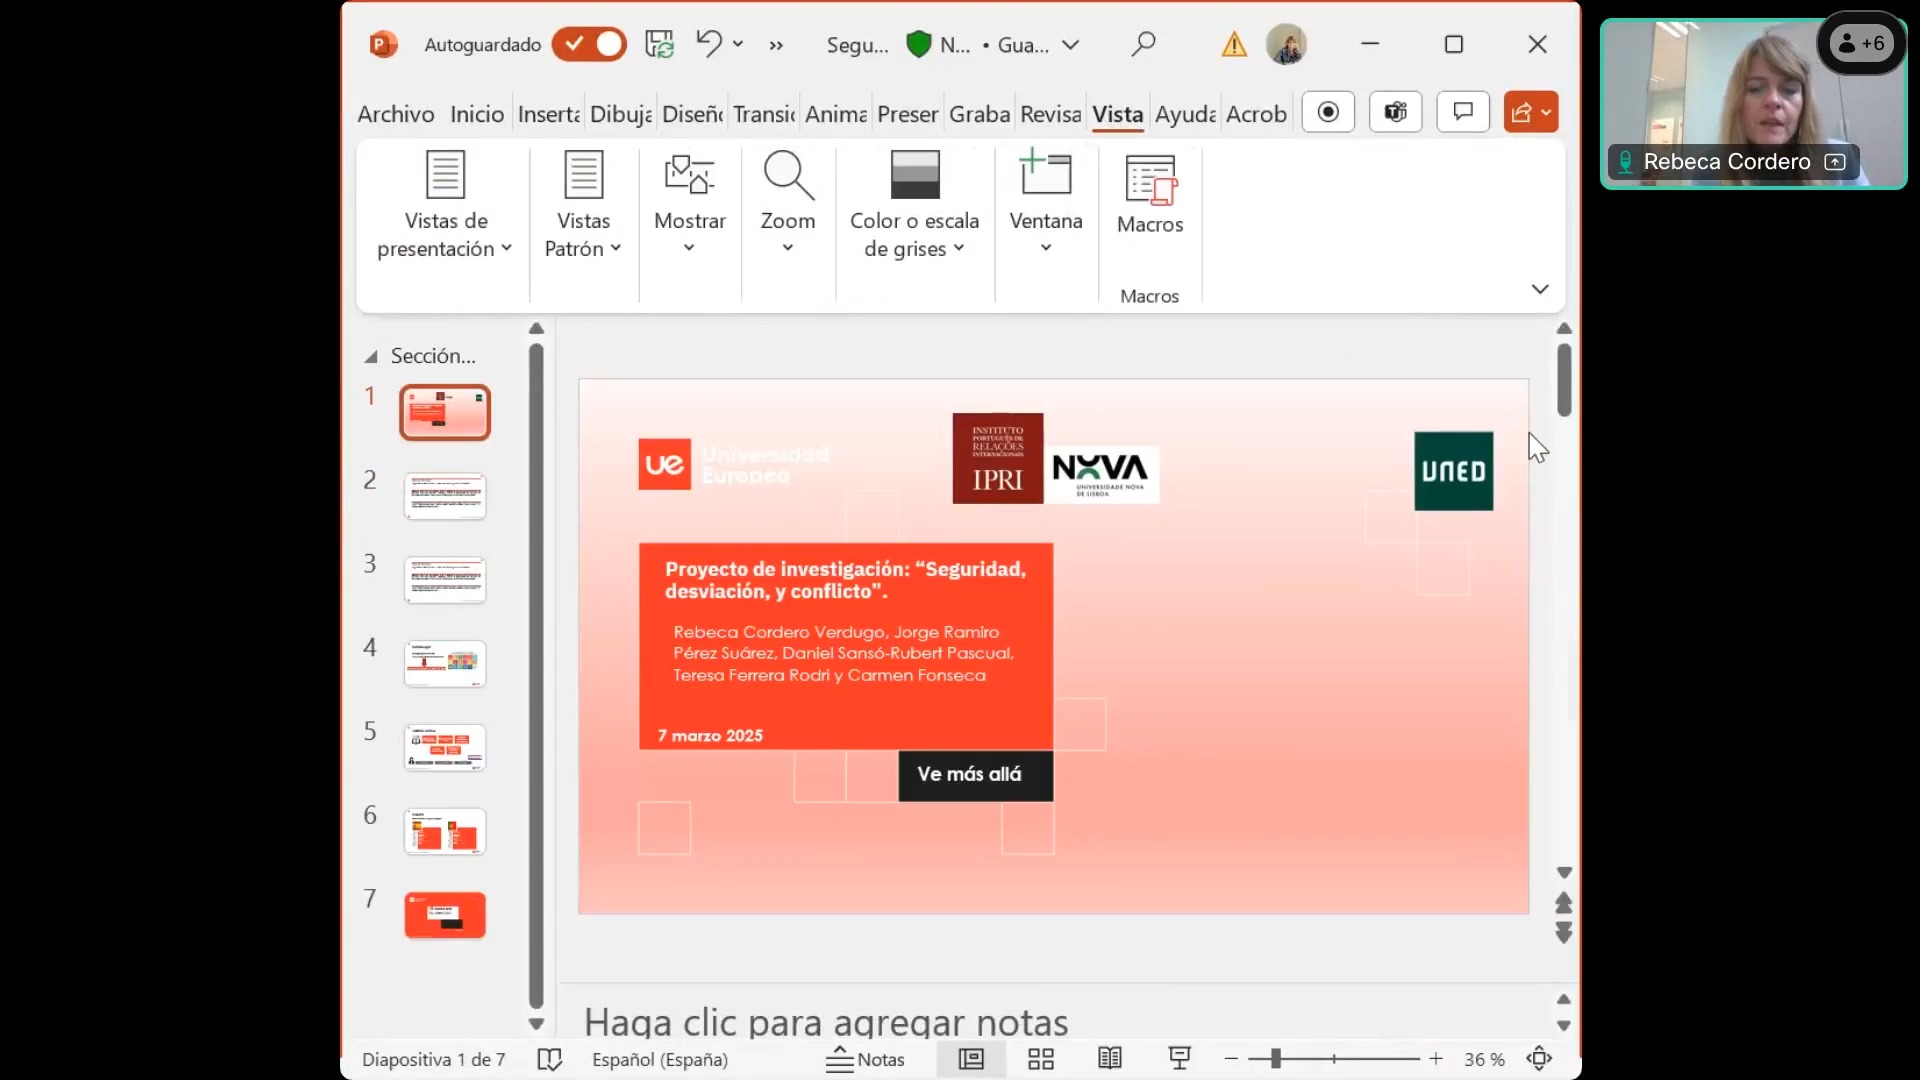Click the orange share button
Viewport: 1920px width, 1080px height.
(x=1531, y=112)
